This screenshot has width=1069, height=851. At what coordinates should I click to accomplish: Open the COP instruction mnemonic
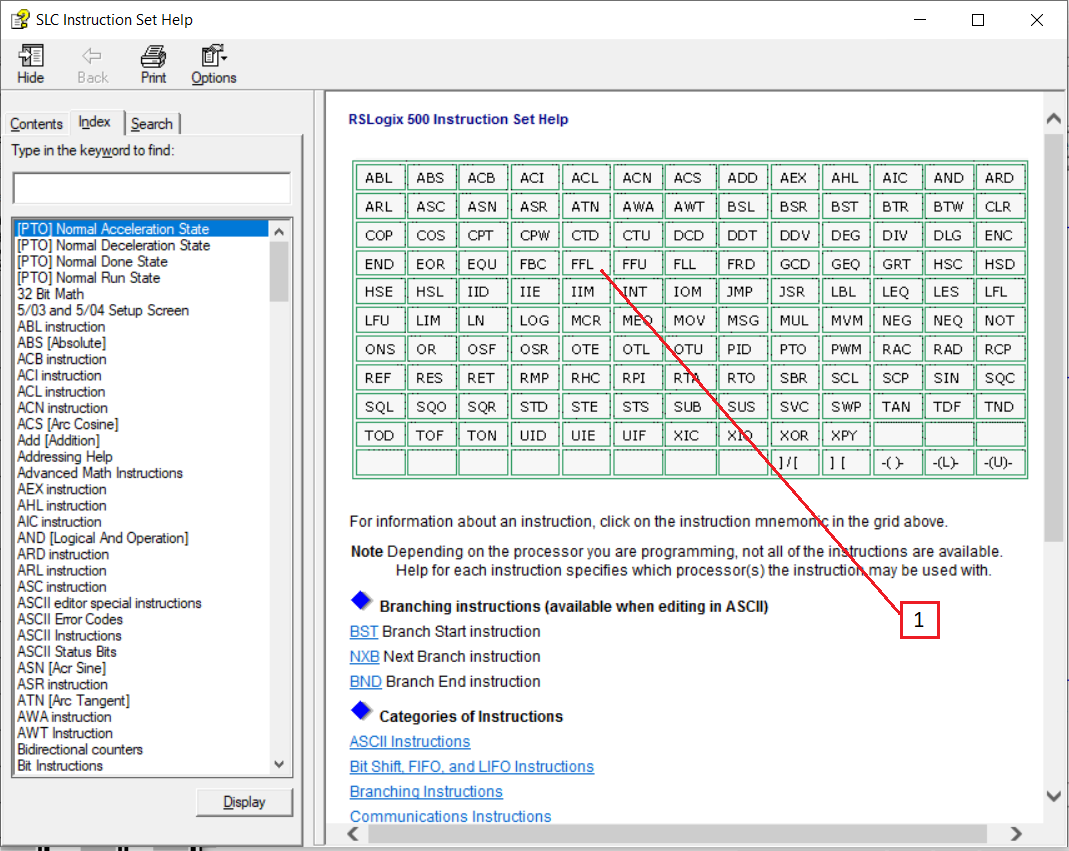pos(379,235)
